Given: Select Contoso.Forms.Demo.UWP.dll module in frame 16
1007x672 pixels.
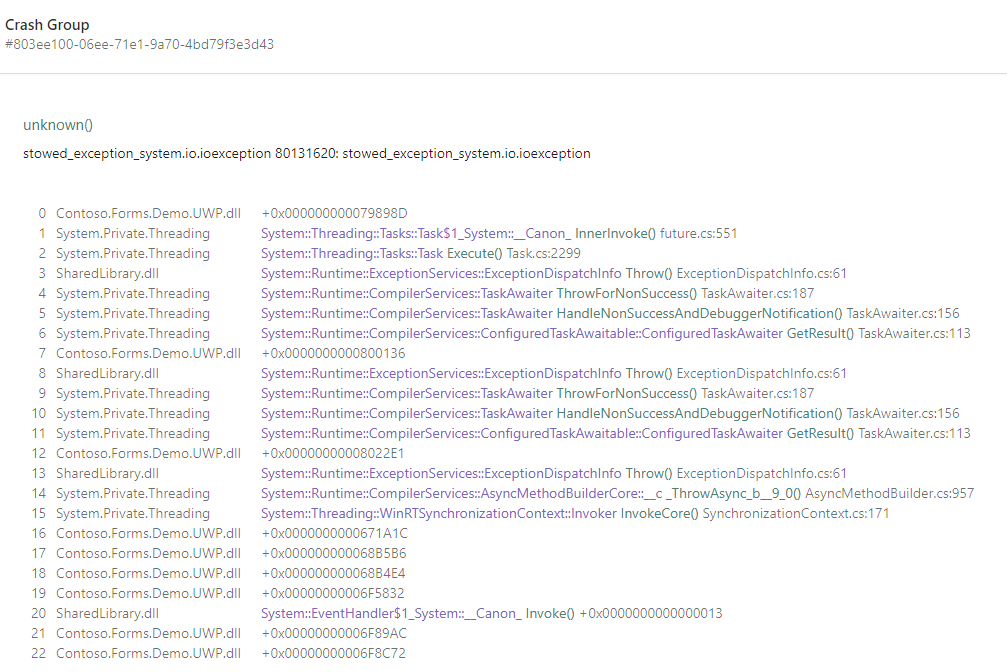Looking at the screenshot, I should pos(148,533).
